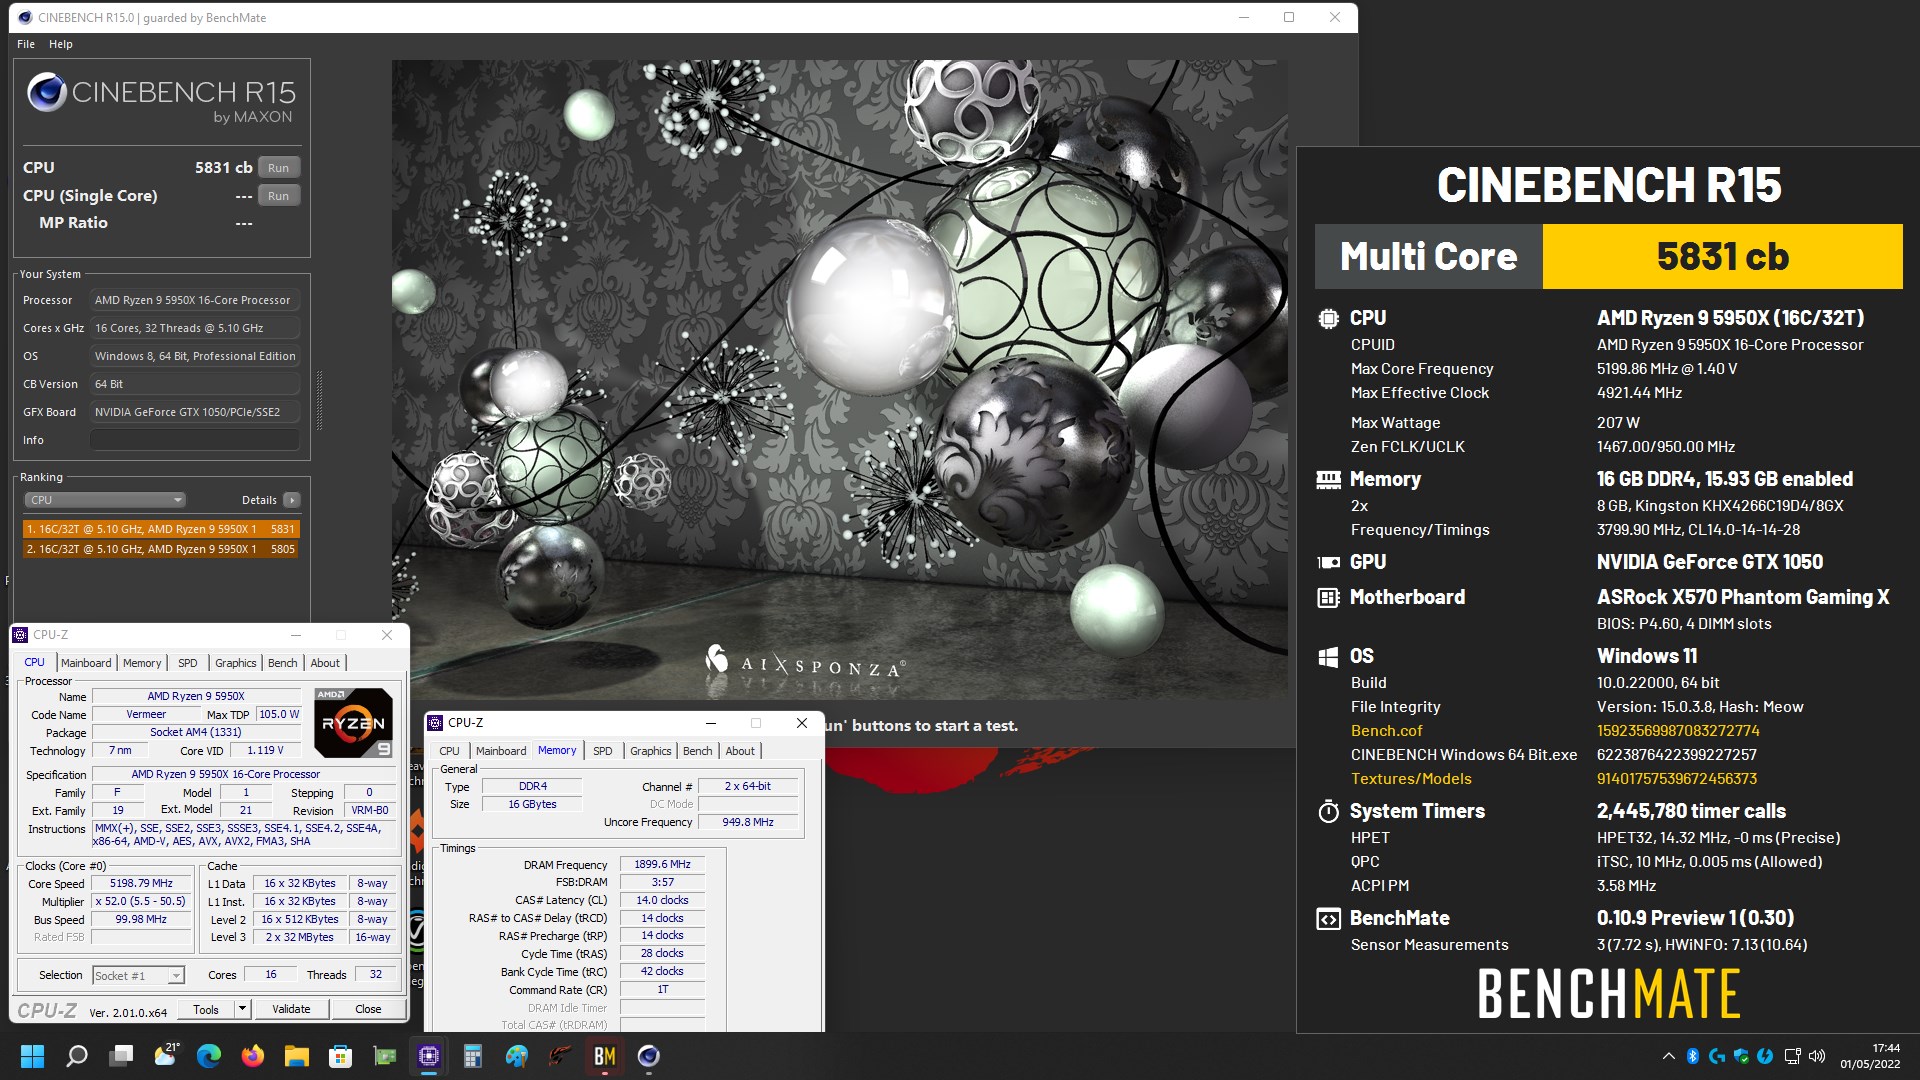1920x1080 pixels.
Task: Click the Bluetooth tray icon
Action: [1693, 1056]
